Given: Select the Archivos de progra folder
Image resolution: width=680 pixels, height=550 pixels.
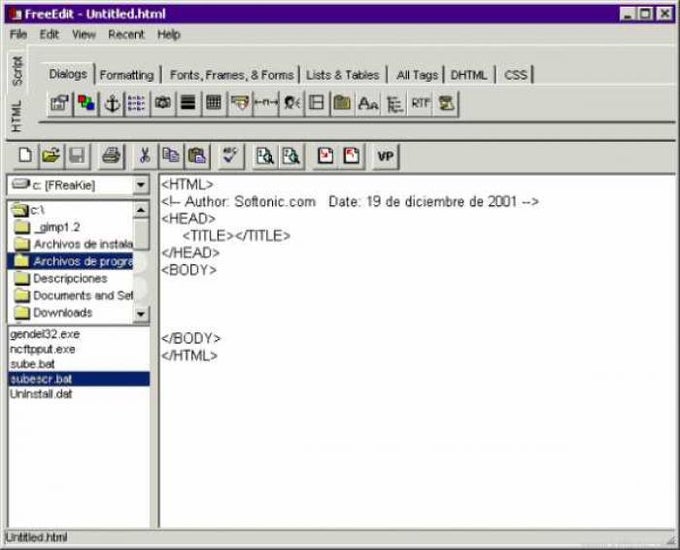Looking at the screenshot, I should pyautogui.click(x=70, y=262).
